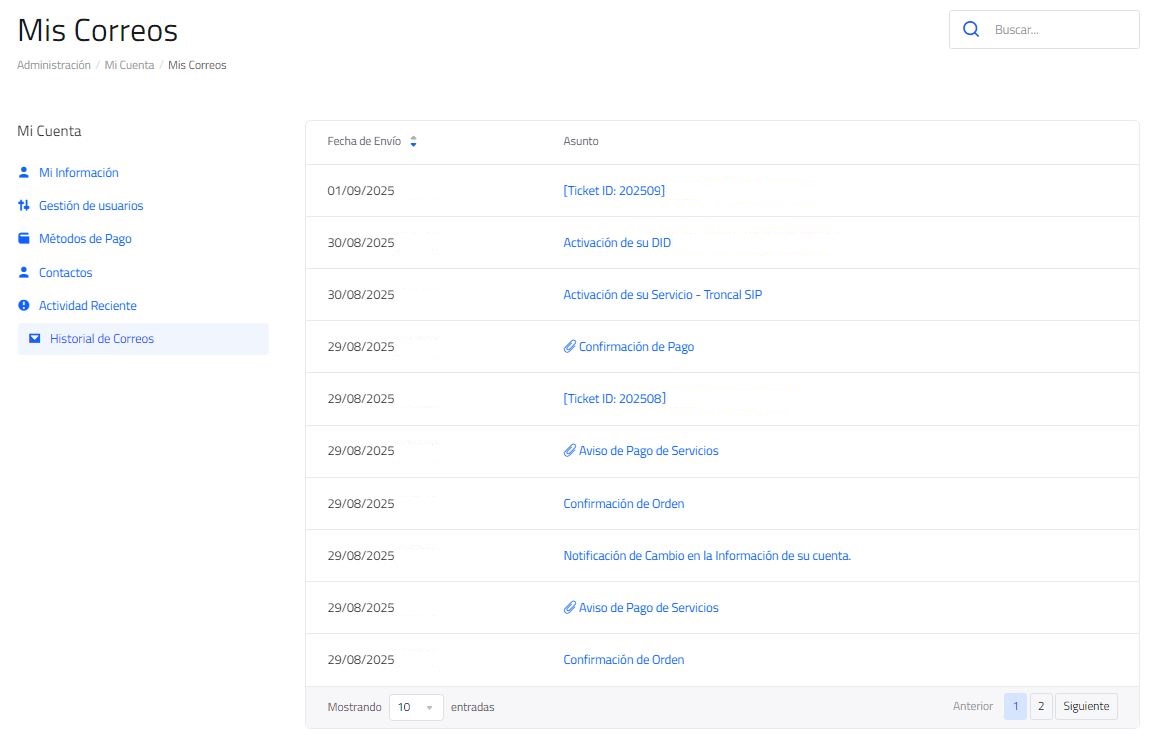Click the alert icon beside Actividad Reciente
The image size is (1153, 745).
[24, 305]
